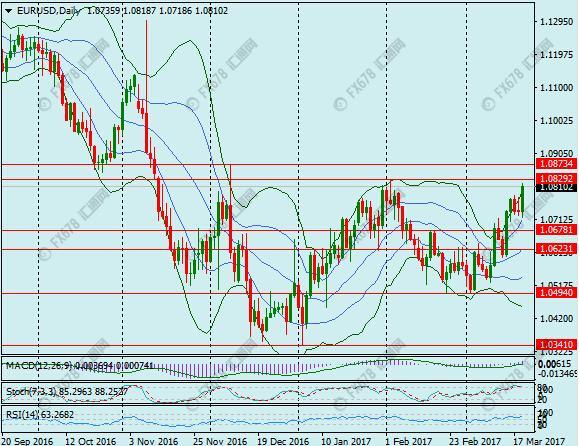Click the 1.08734 red price level label
This screenshot has height=446, width=579.
tap(556, 164)
